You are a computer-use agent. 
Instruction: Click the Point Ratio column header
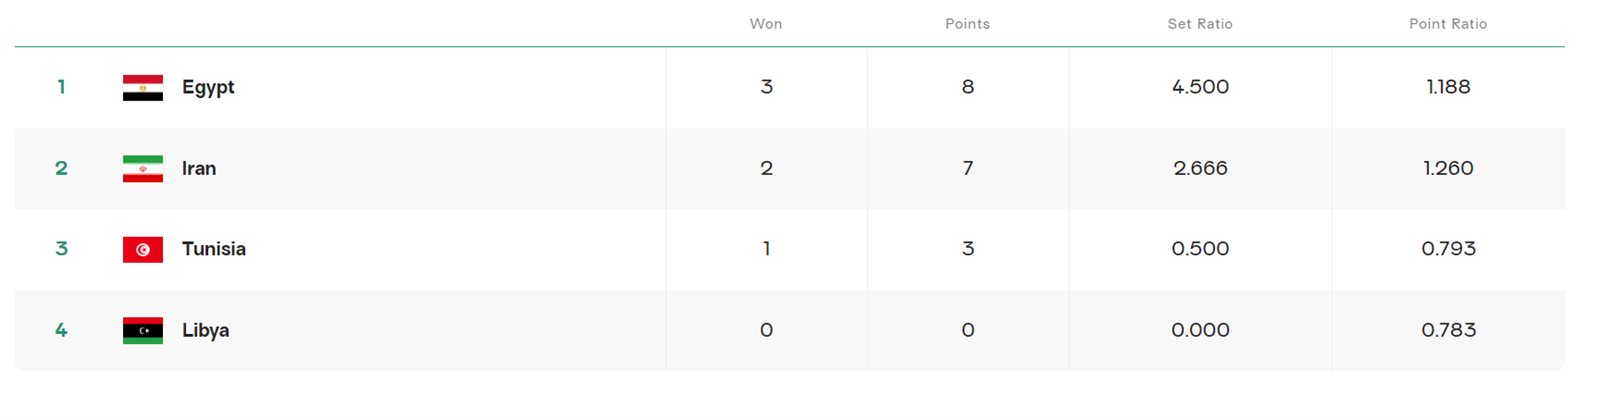1448,24
